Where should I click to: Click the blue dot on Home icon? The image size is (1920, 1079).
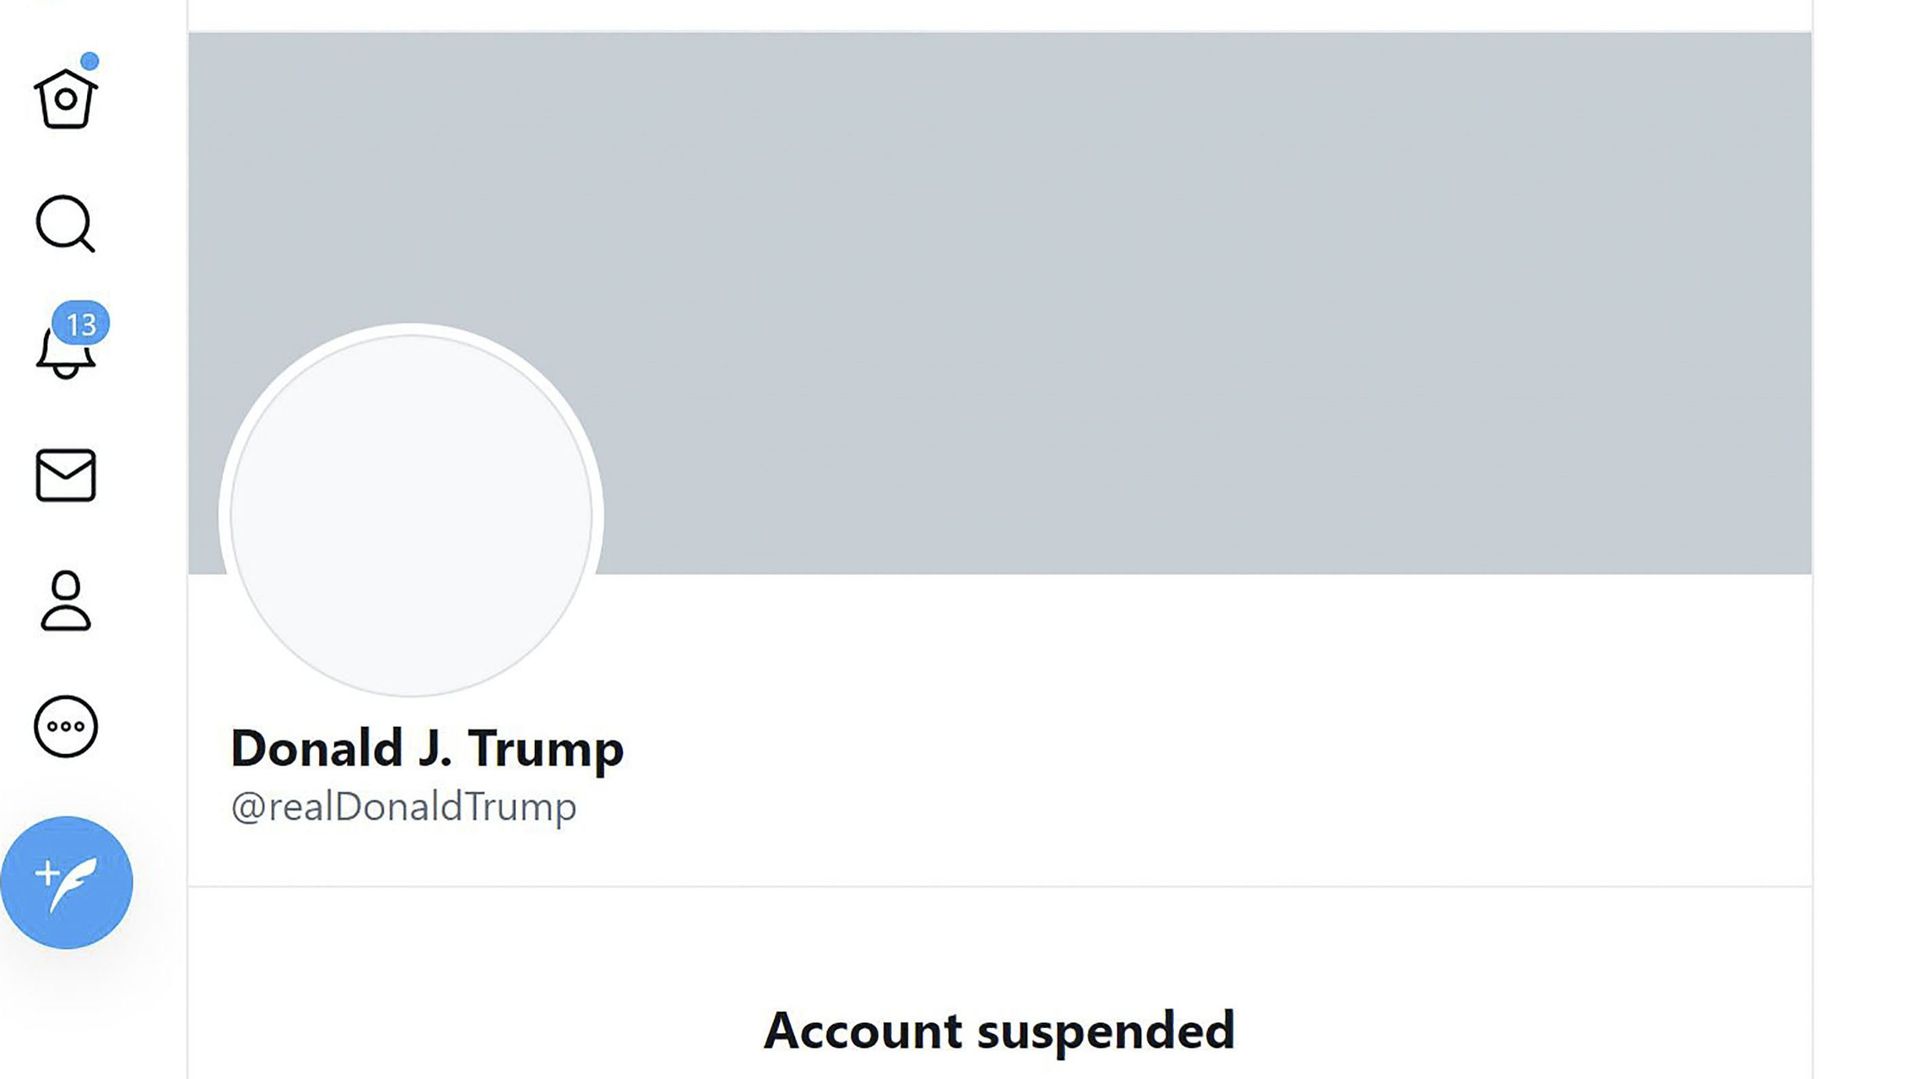click(90, 61)
